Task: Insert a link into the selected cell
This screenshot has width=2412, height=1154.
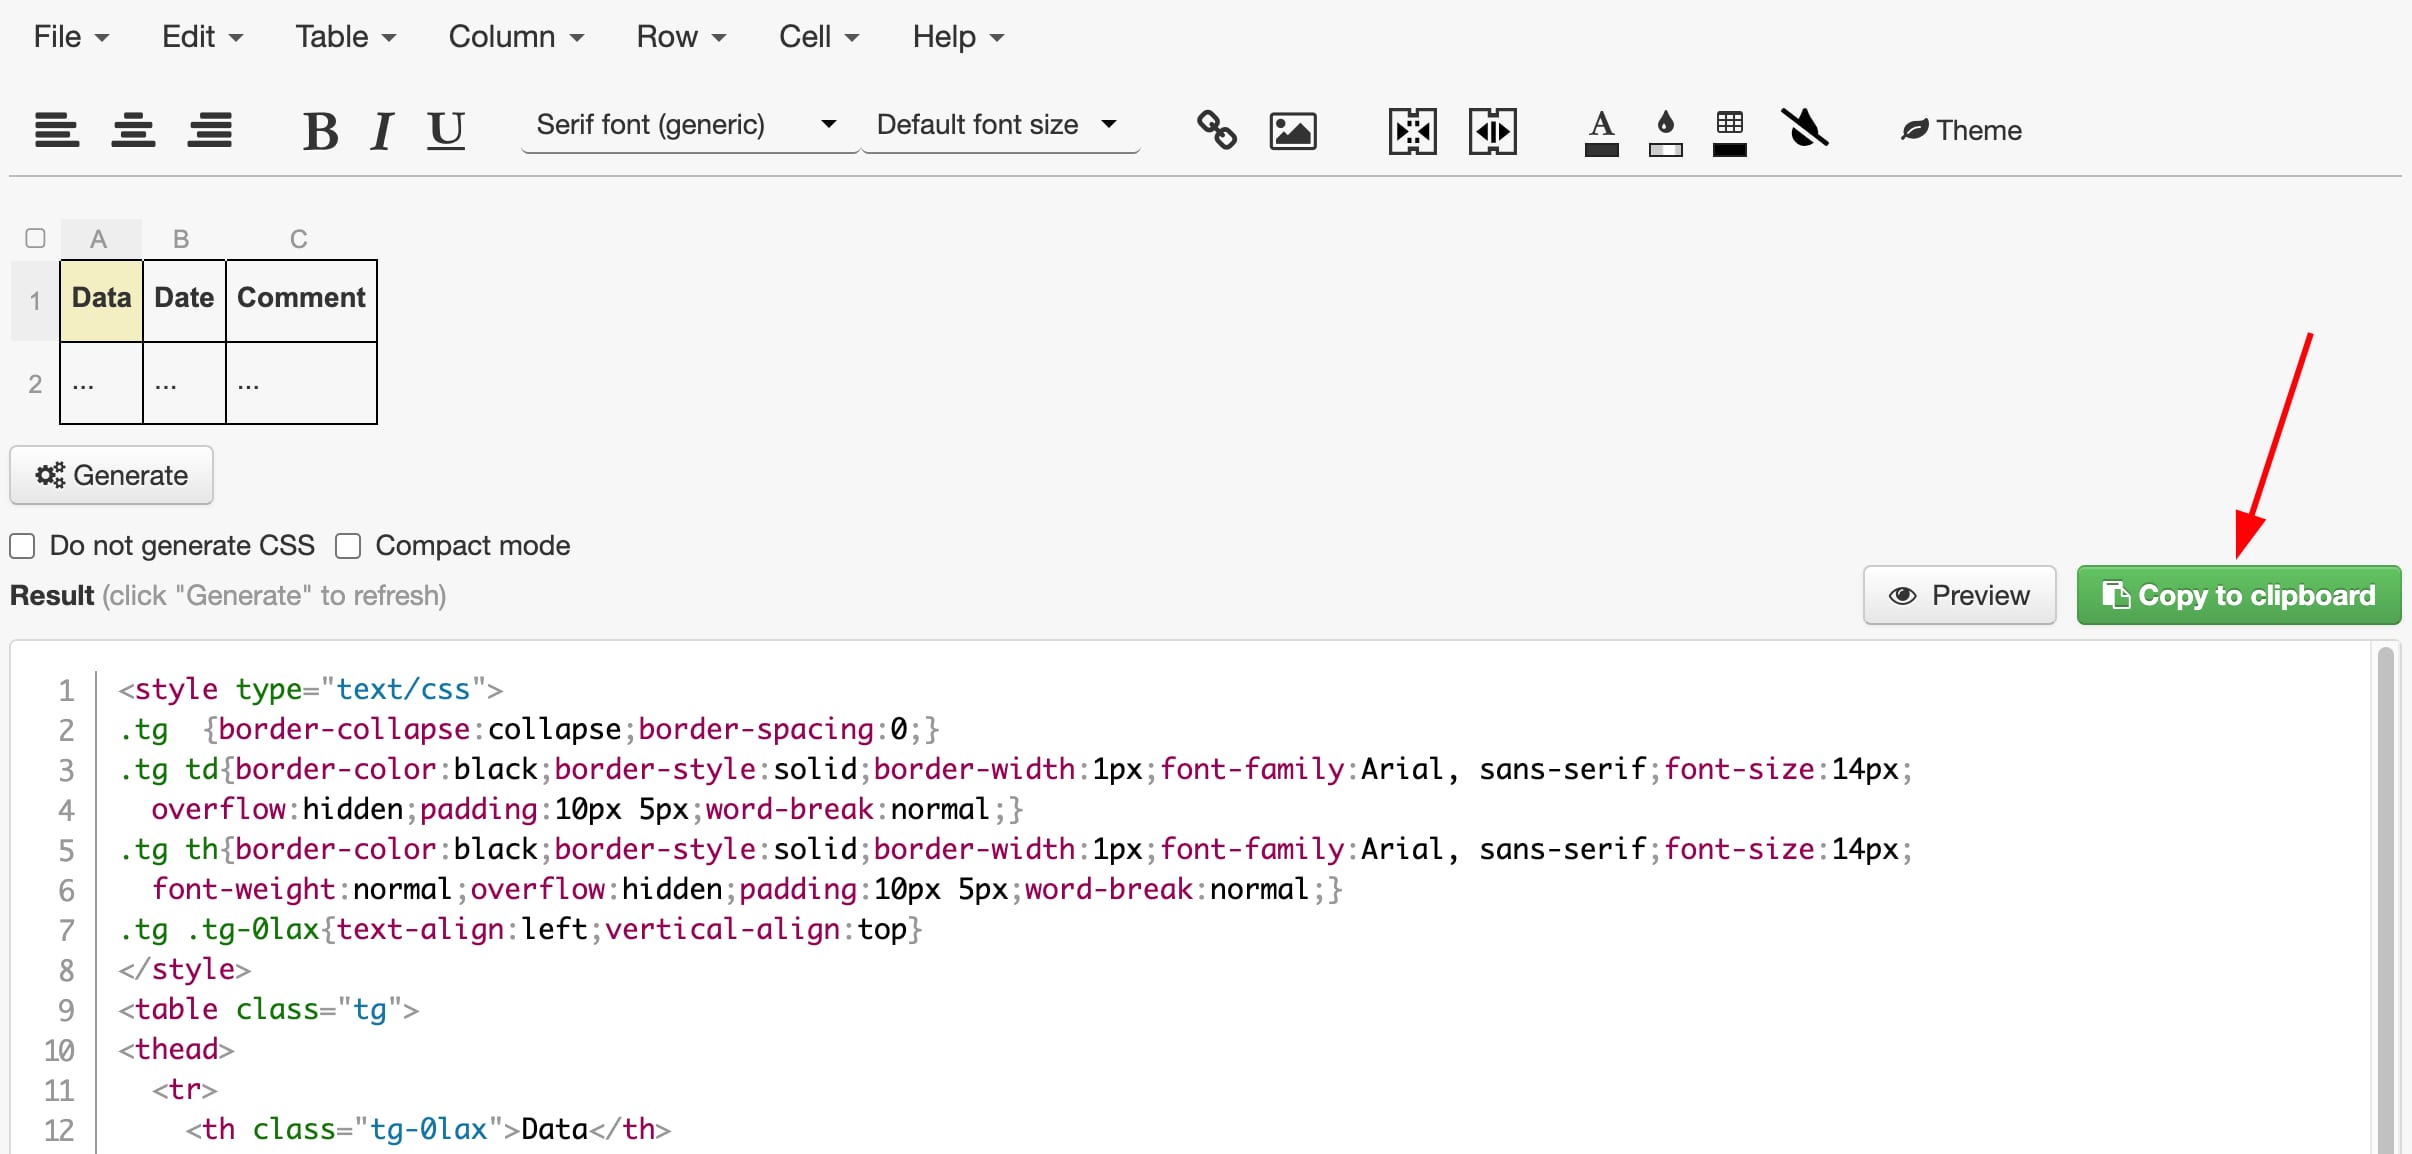Action: (1216, 129)
